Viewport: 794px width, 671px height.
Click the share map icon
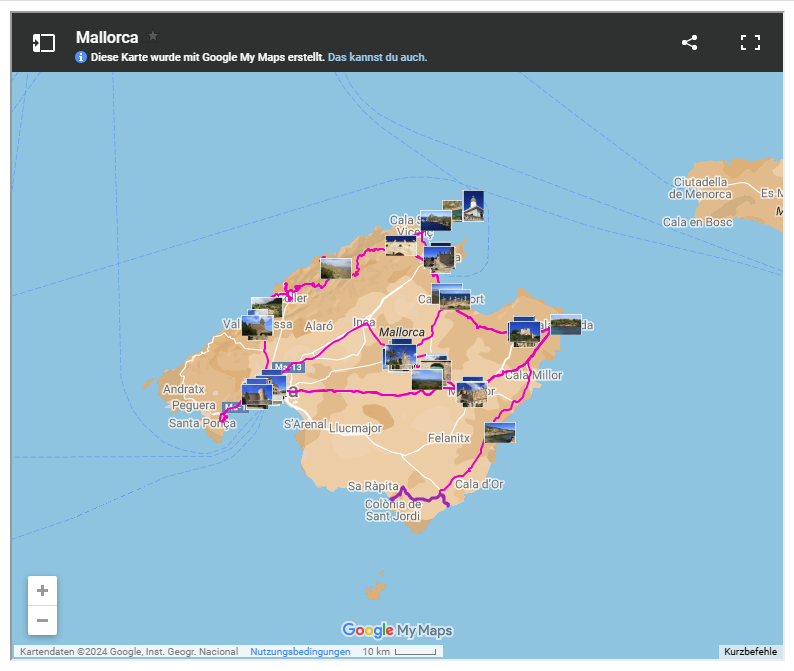pyautogui.click(x=689, y=43)
